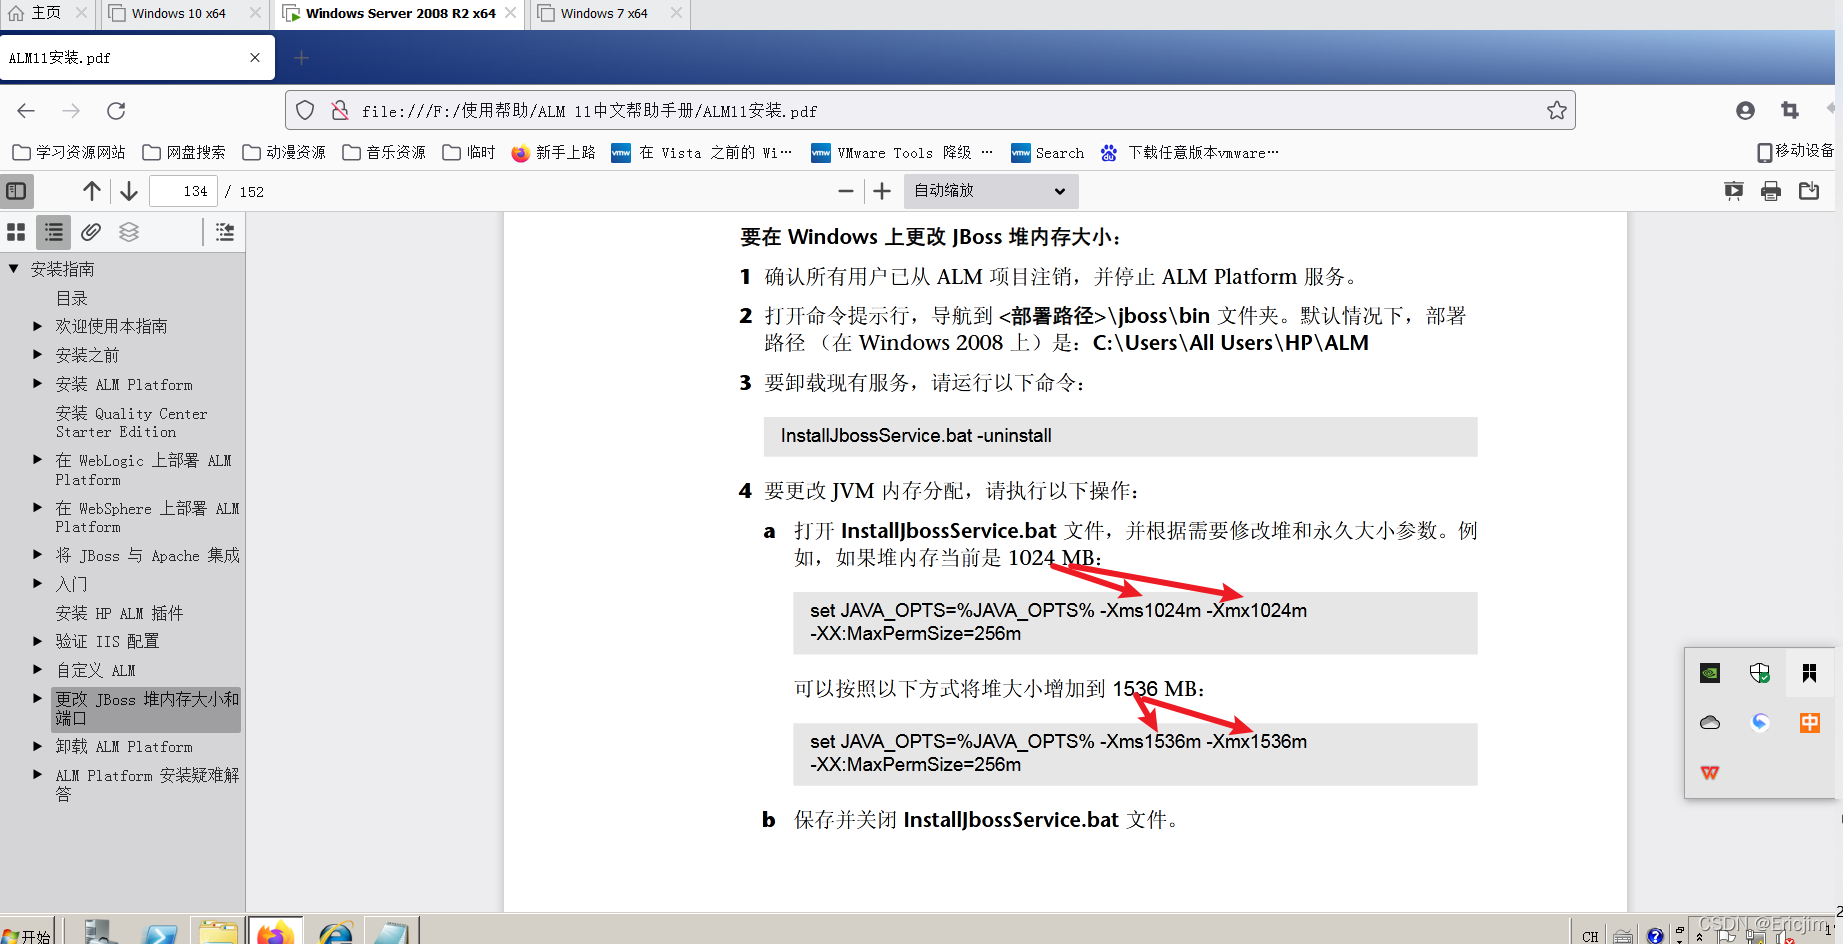The width and height of the screenshot is (1843, 944).
Task: Go forward in browser history
Action: click(x=71, y=110)
